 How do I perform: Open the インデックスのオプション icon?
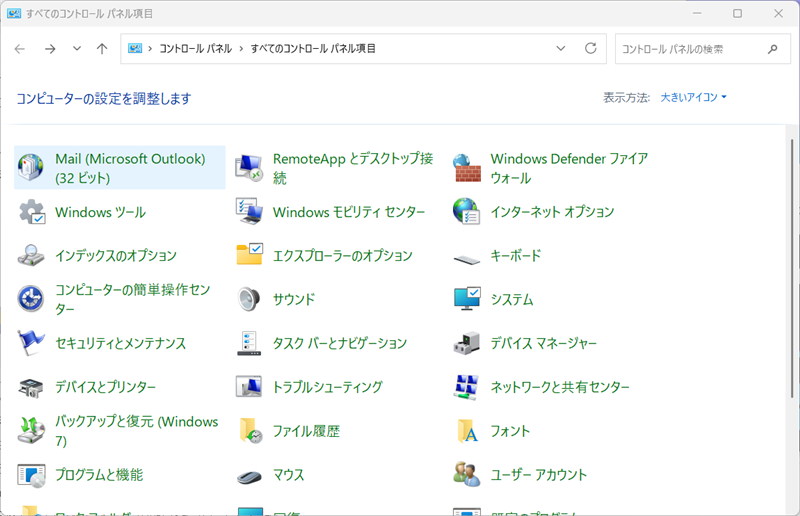click(x=31, y=255)
